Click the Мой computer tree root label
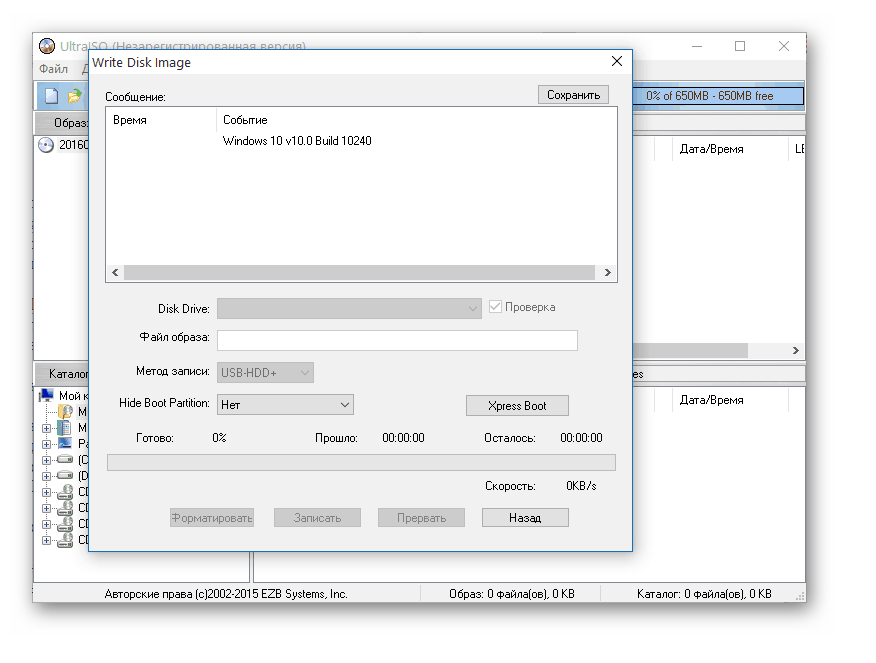Viewport: 876px width, 663px height. point(73,396)
